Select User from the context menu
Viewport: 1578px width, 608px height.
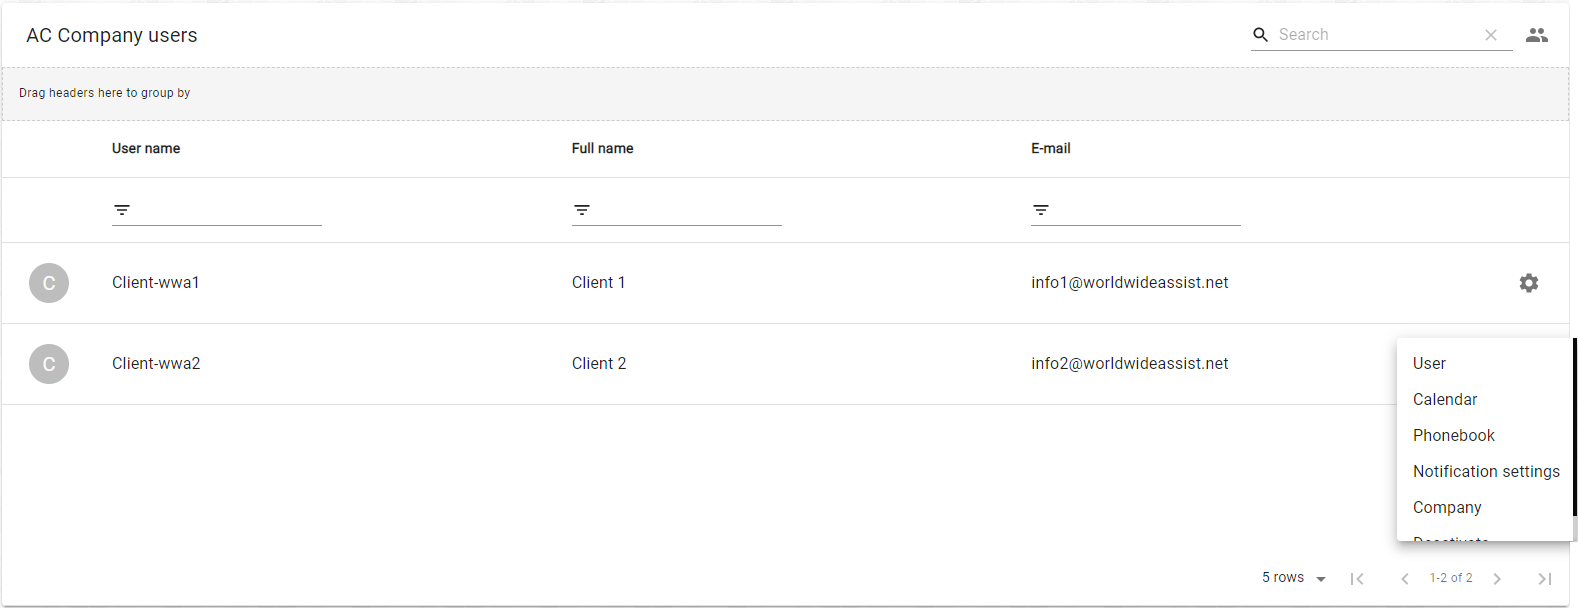(1430, 364)
